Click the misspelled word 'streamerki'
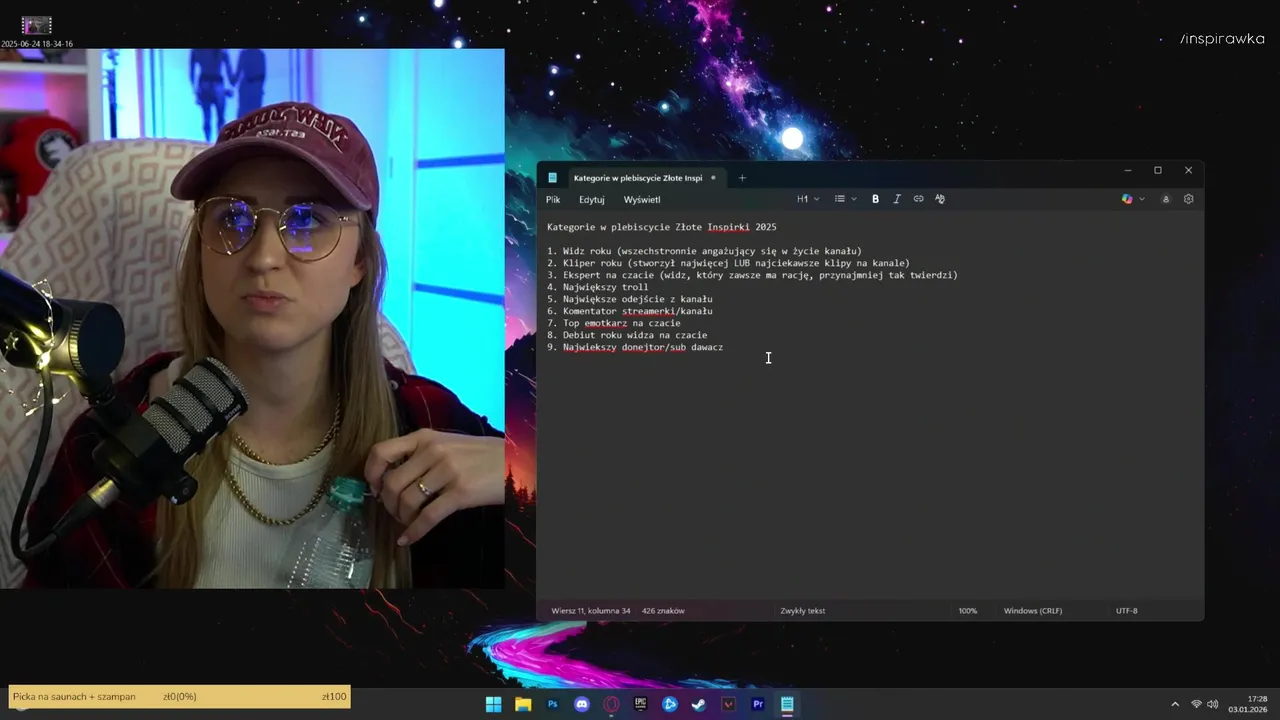 click(648, 311)
